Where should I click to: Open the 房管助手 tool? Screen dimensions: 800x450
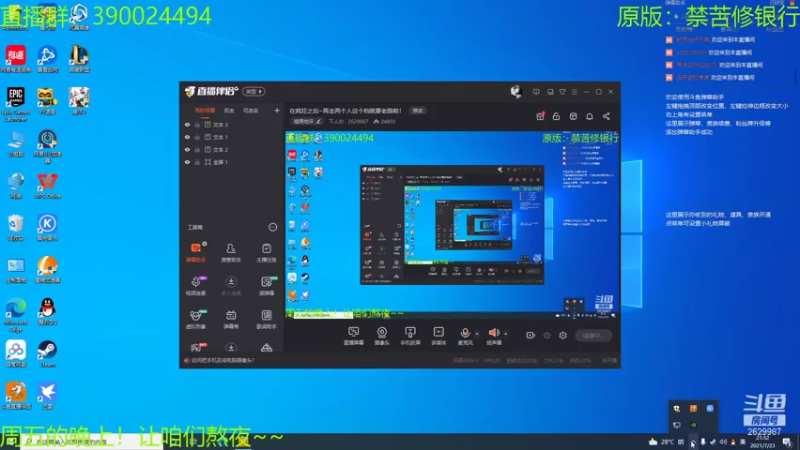pyautogui.click(x=231, y=253)
